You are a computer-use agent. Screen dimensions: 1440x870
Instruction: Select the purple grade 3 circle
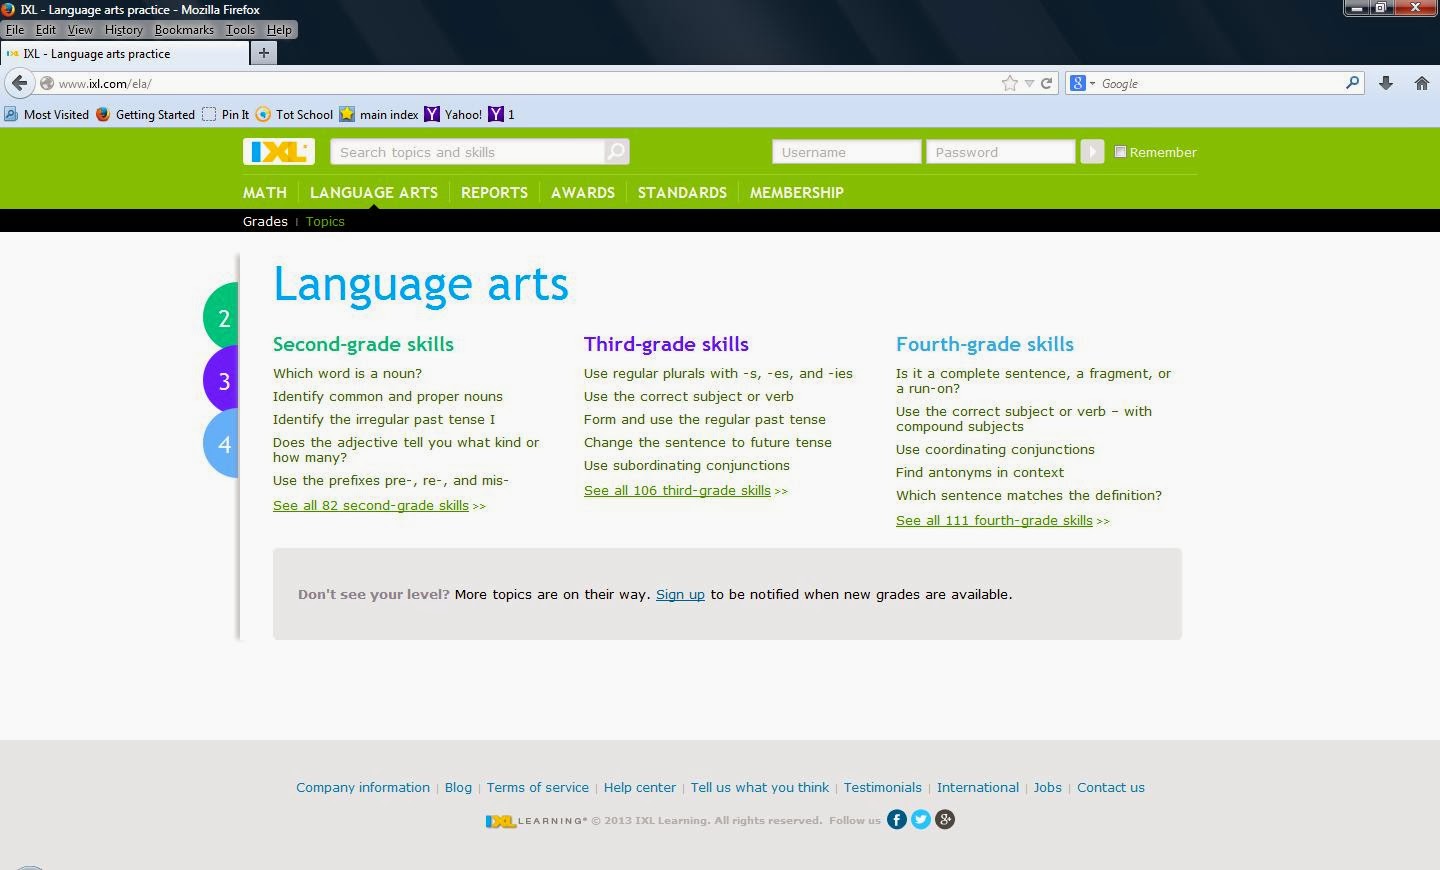222,380
